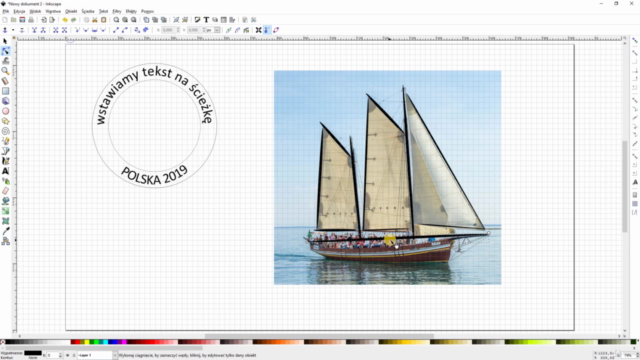Select the Selector arrow tool
The height and width of the screenshot is (360, 640).
tap(5, 41)
